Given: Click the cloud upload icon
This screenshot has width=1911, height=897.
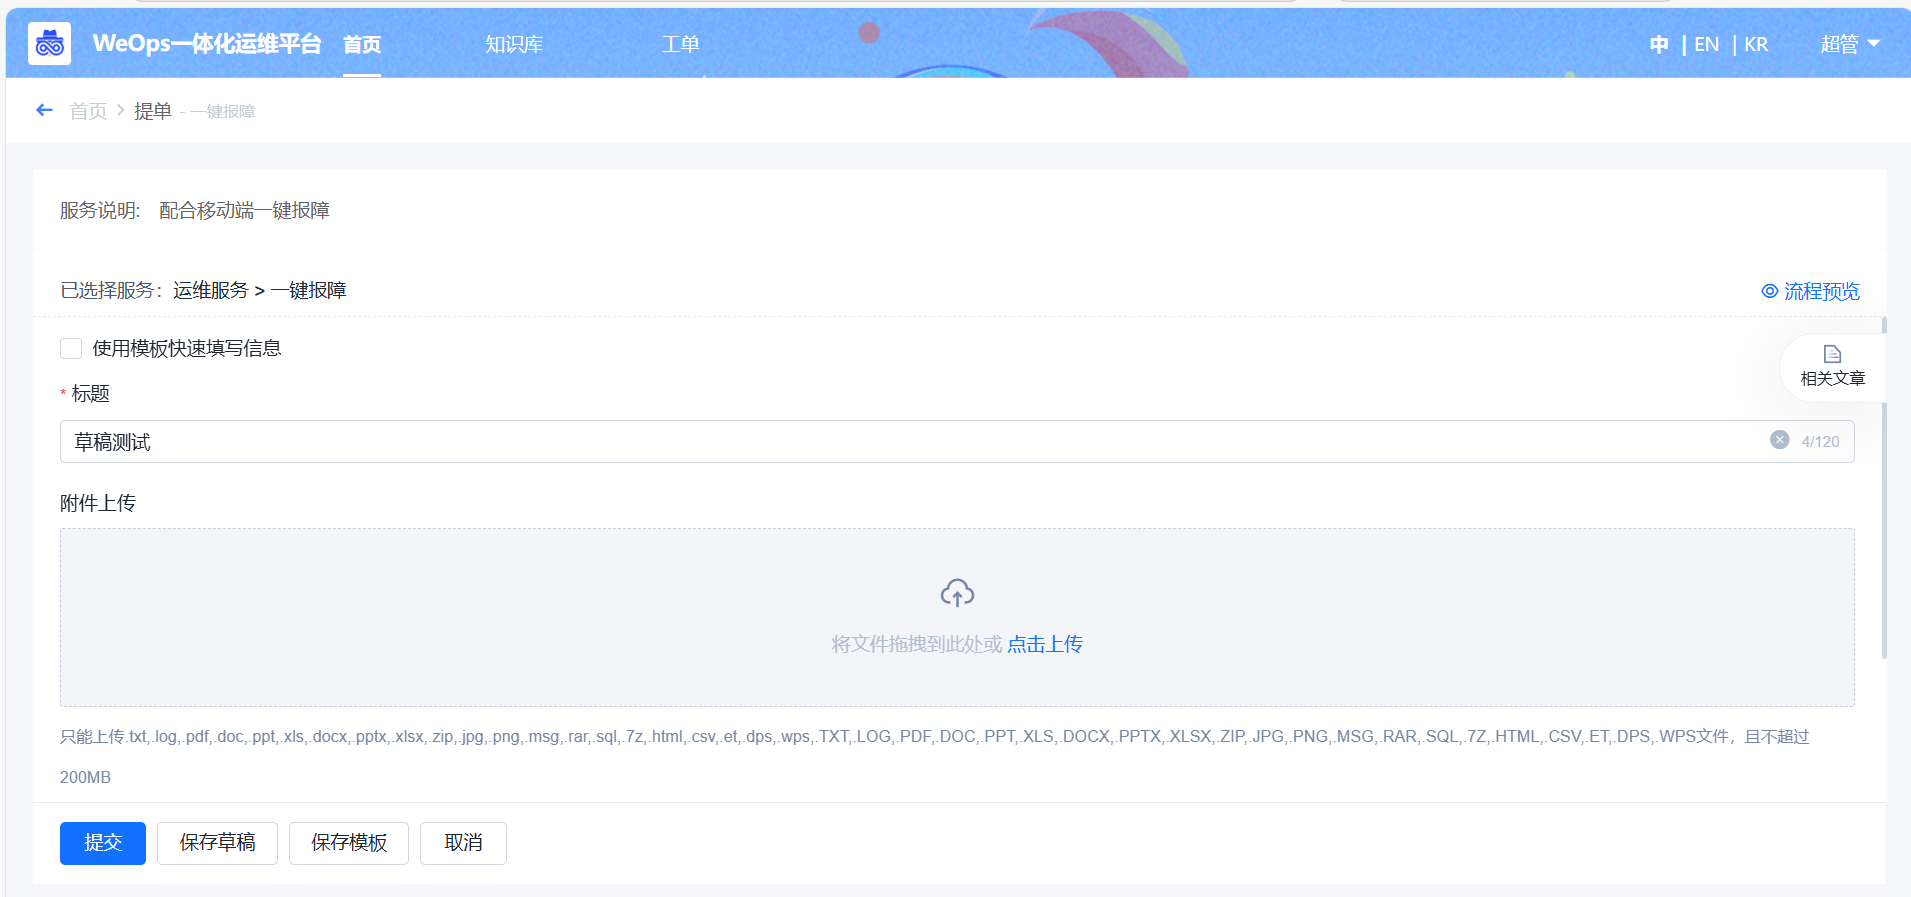Looking at the screenshot, I should (957, 593).
